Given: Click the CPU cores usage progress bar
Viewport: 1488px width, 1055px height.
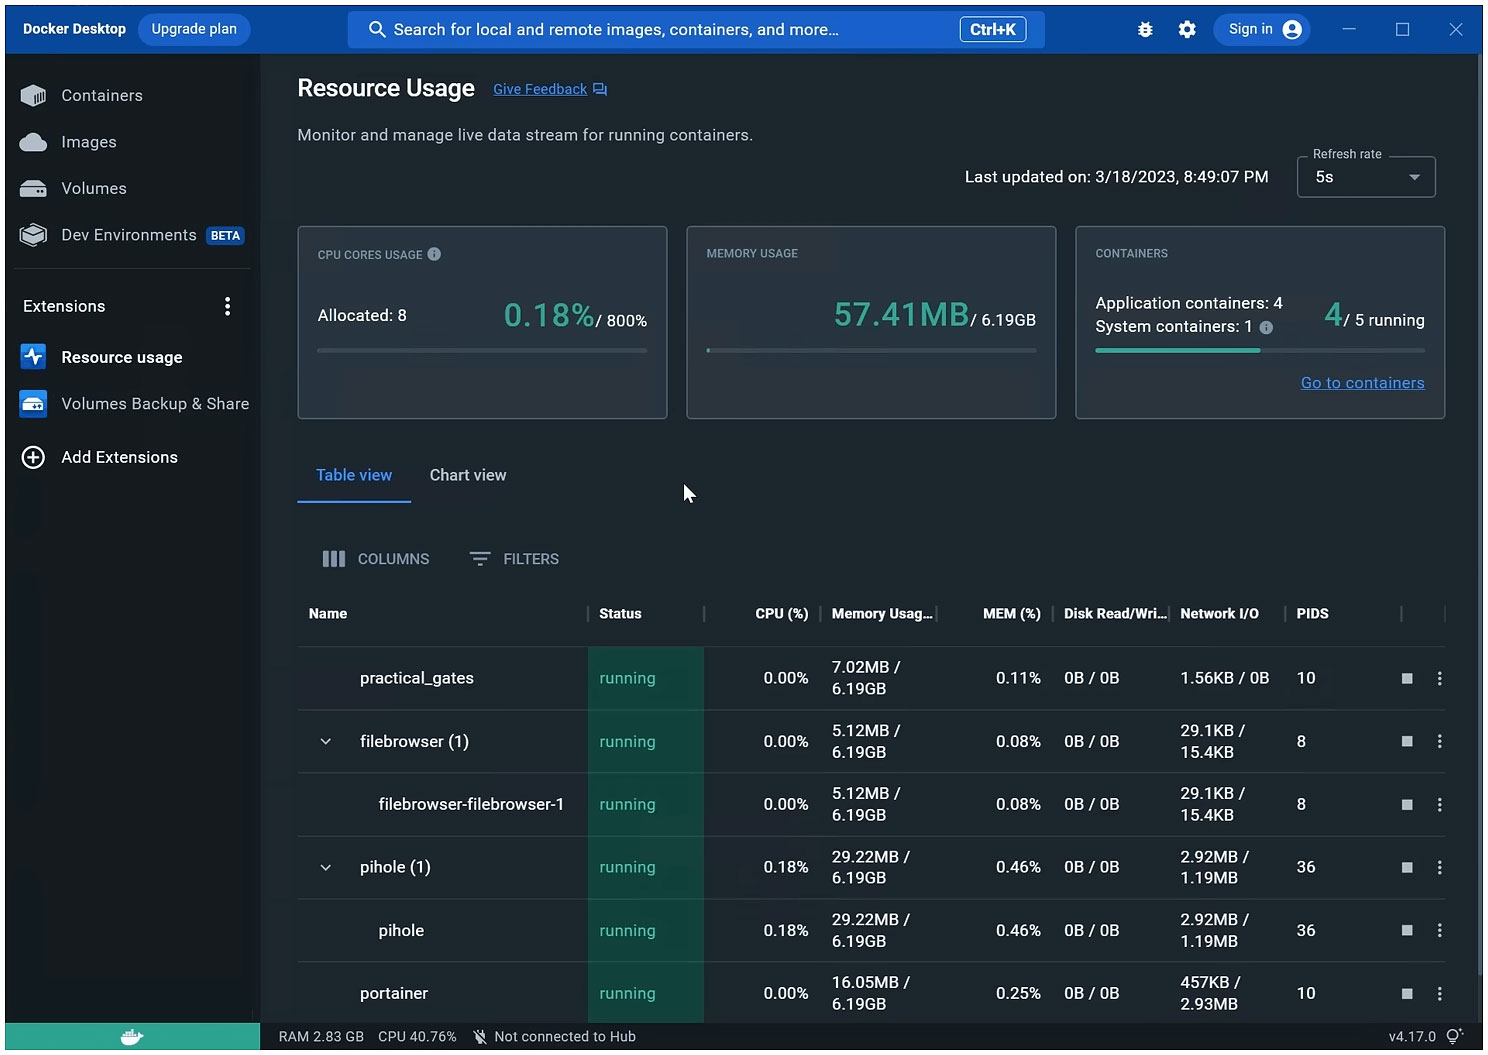Looking at the screenshot, I should (x=482, y=350).
